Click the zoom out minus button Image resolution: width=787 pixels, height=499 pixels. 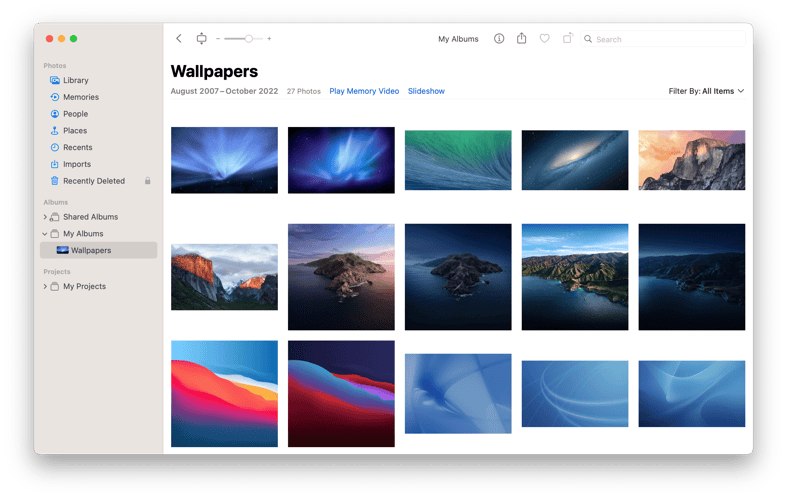point(218,39)
